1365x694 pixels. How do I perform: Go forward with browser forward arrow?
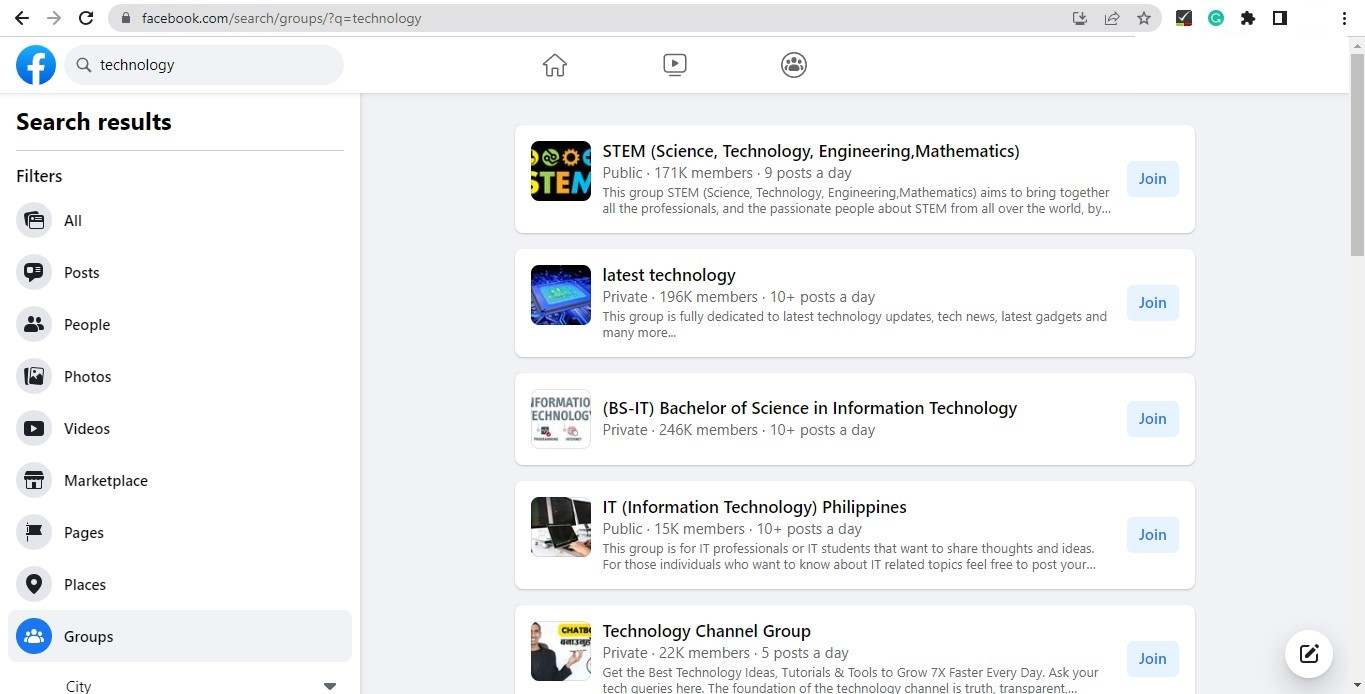pyautogui.click(x=54, y=18)
